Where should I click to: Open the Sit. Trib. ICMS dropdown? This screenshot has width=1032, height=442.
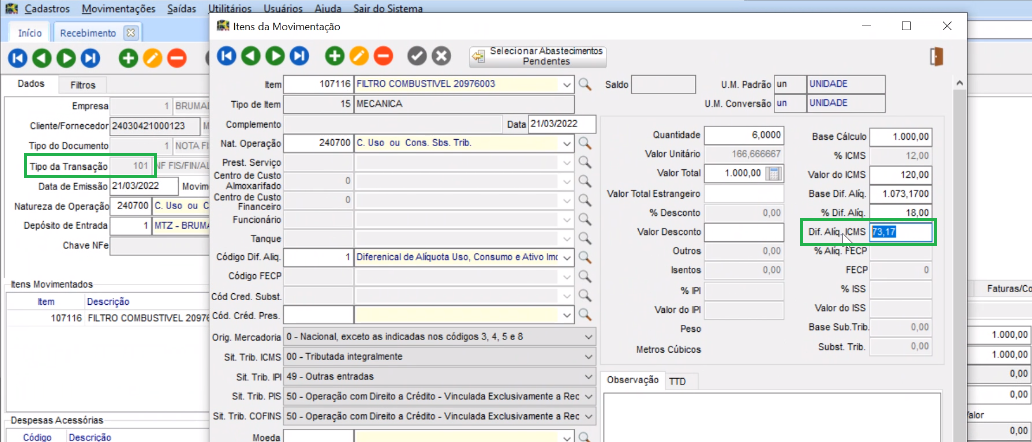click(x=589, y=356)
